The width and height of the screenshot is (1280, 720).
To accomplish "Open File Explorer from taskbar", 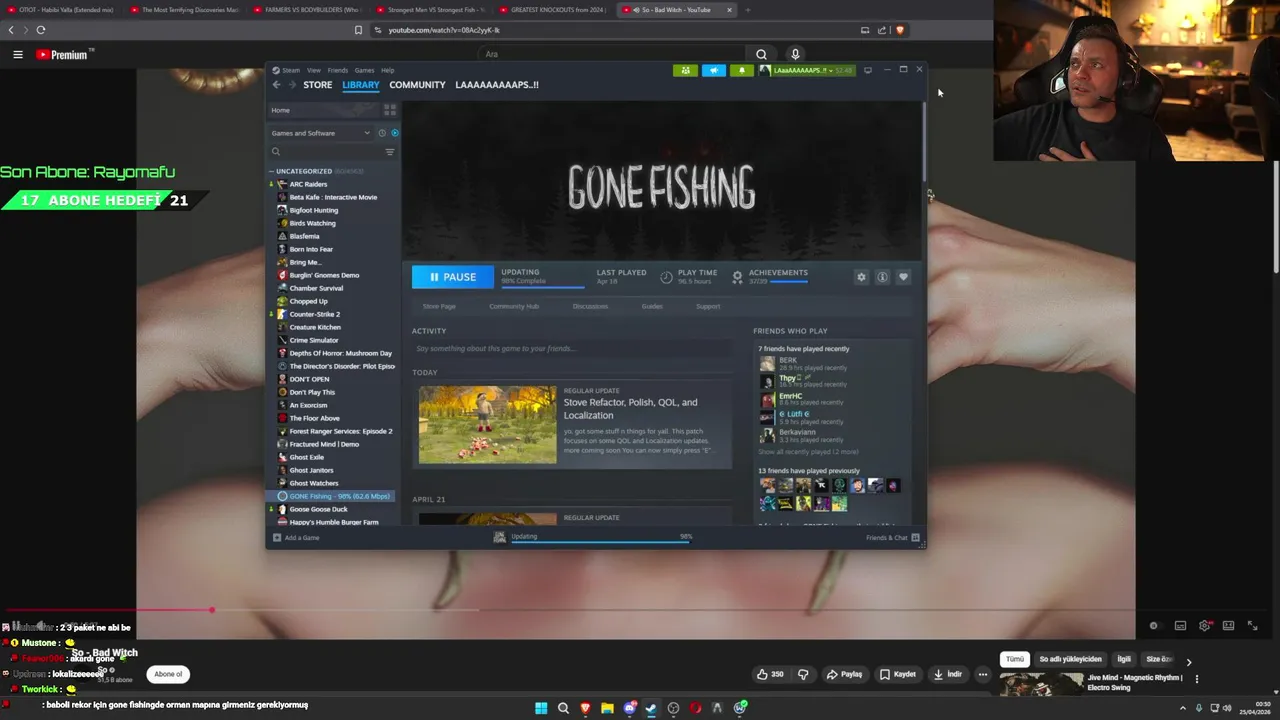I will (x=607, y=708).
